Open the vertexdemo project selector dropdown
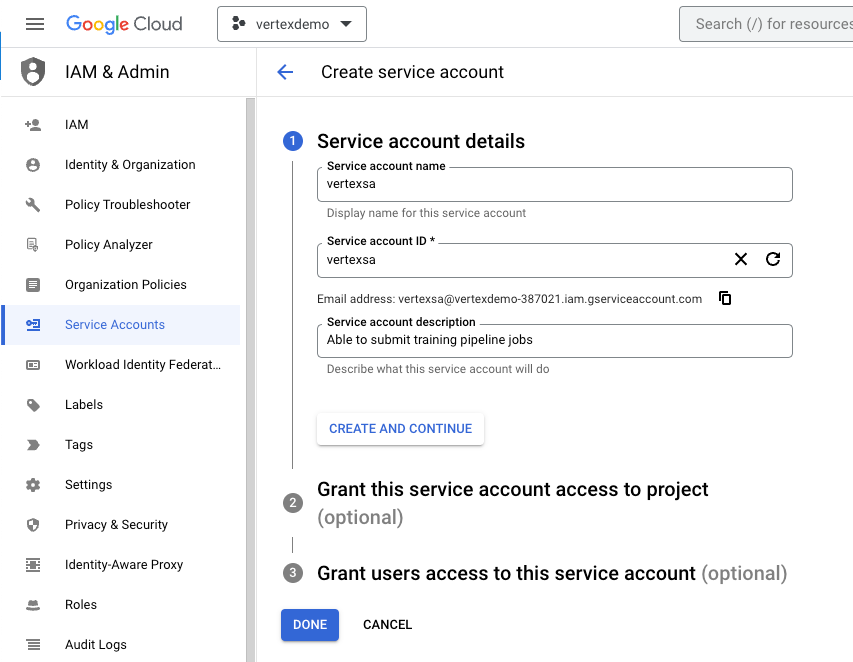 [x=292, y=24]
